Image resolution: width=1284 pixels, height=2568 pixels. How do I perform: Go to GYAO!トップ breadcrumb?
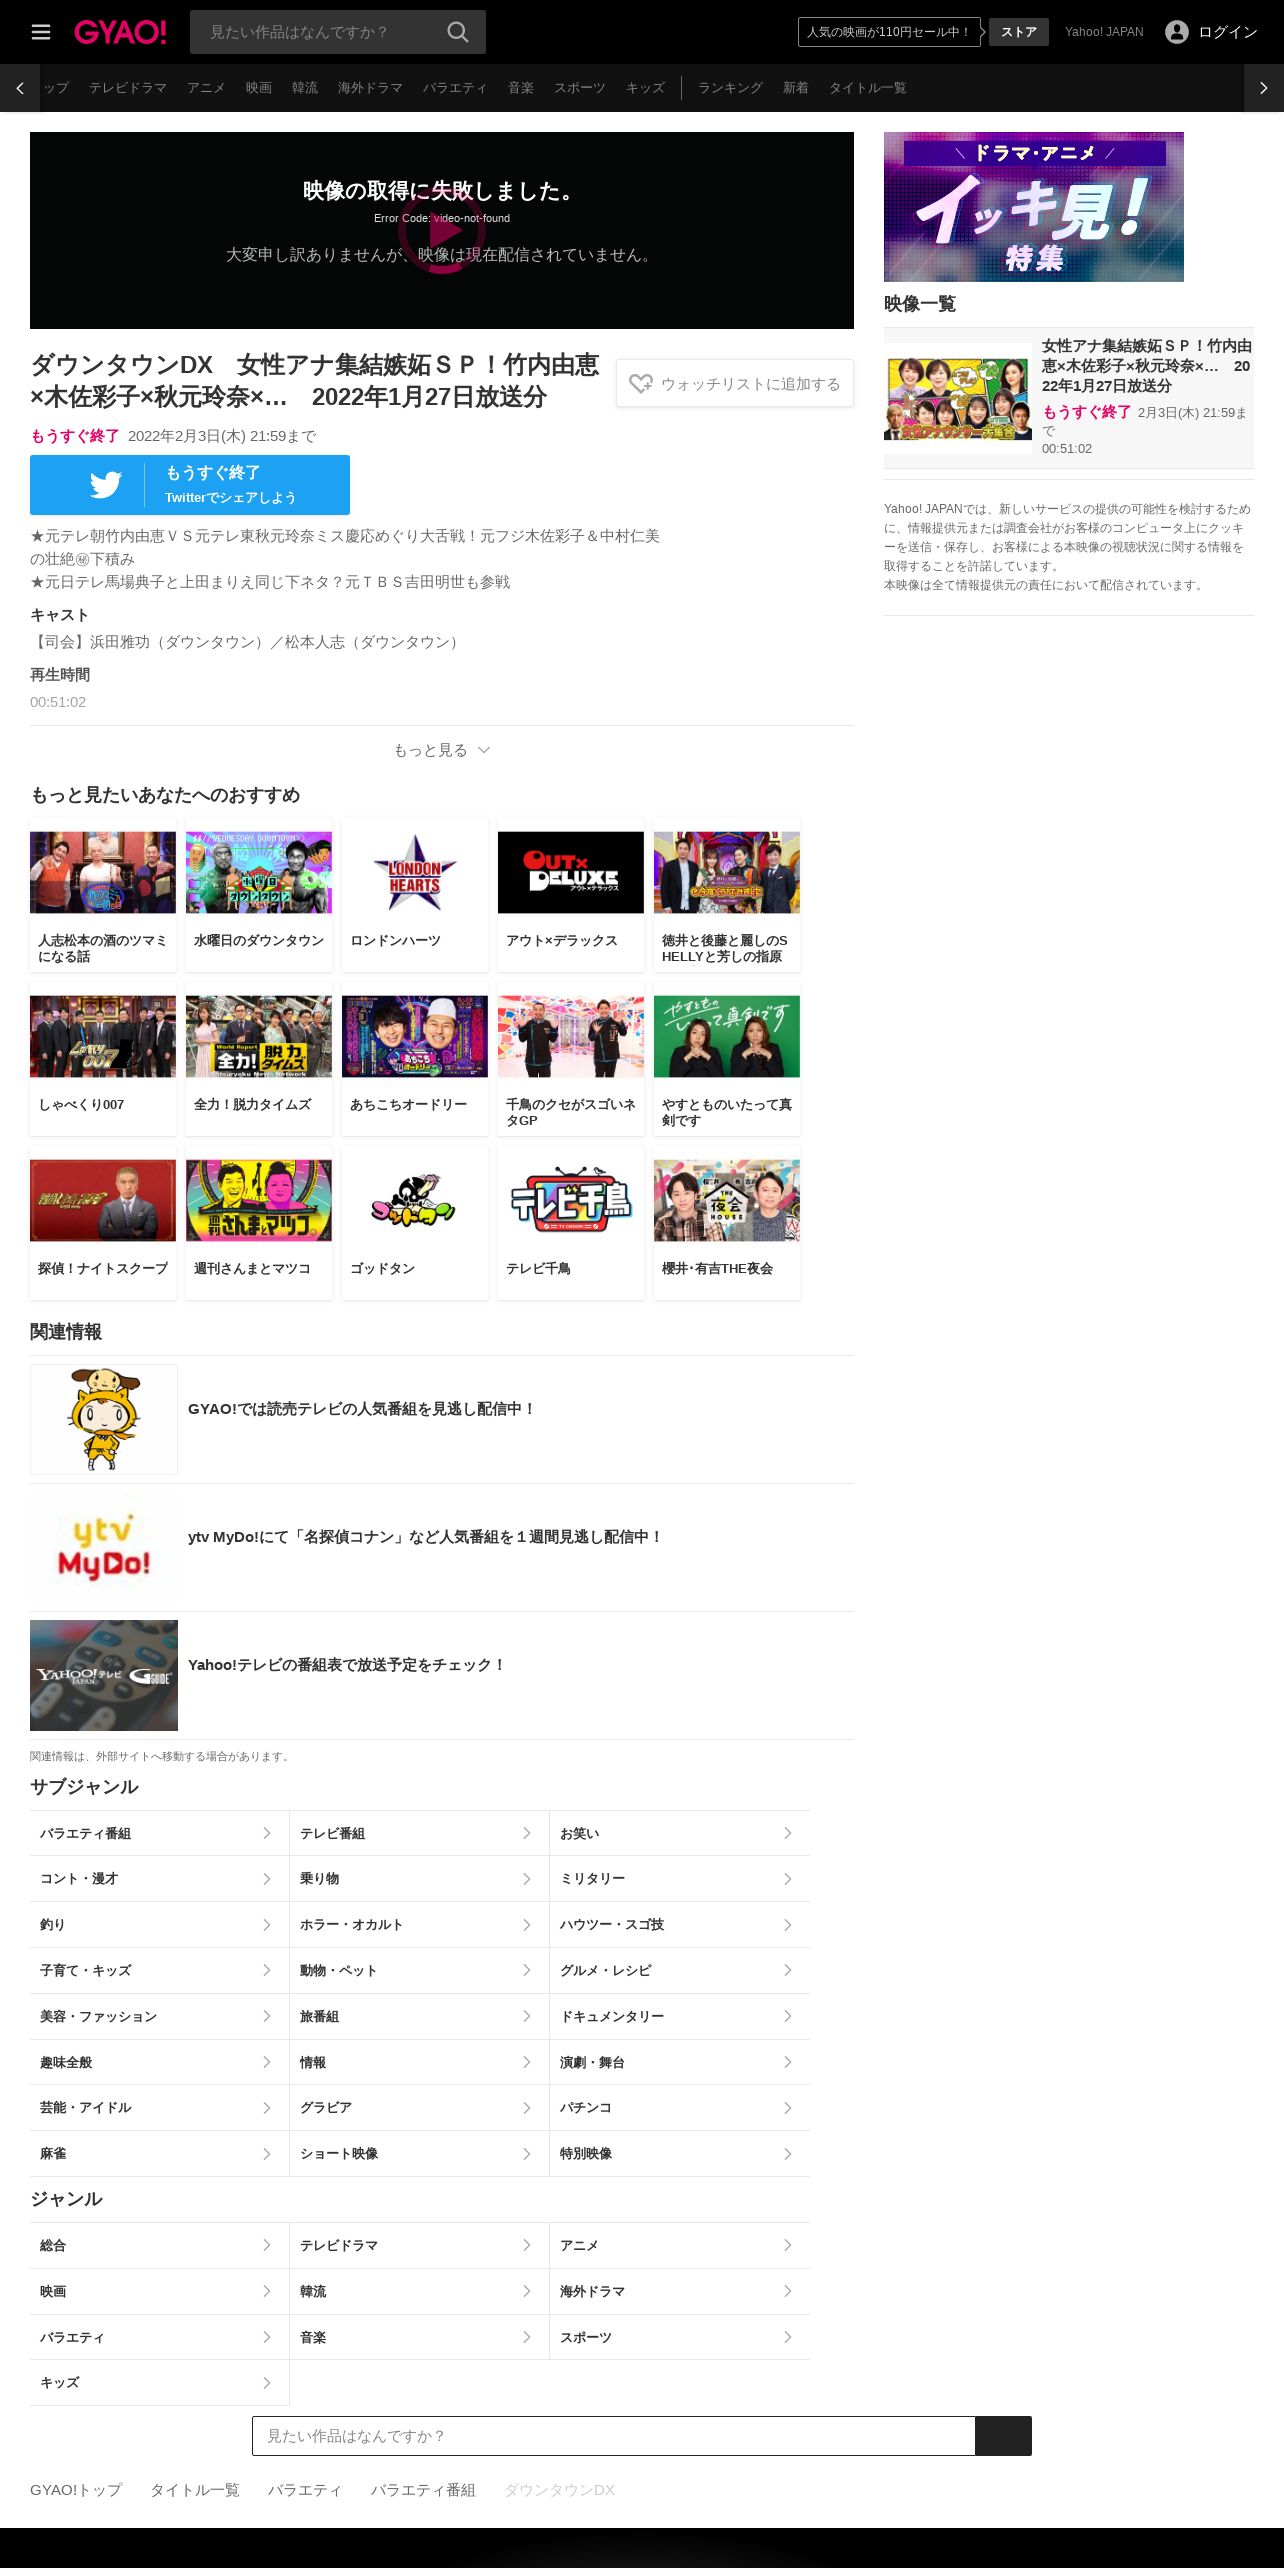tap(76, 2490)
